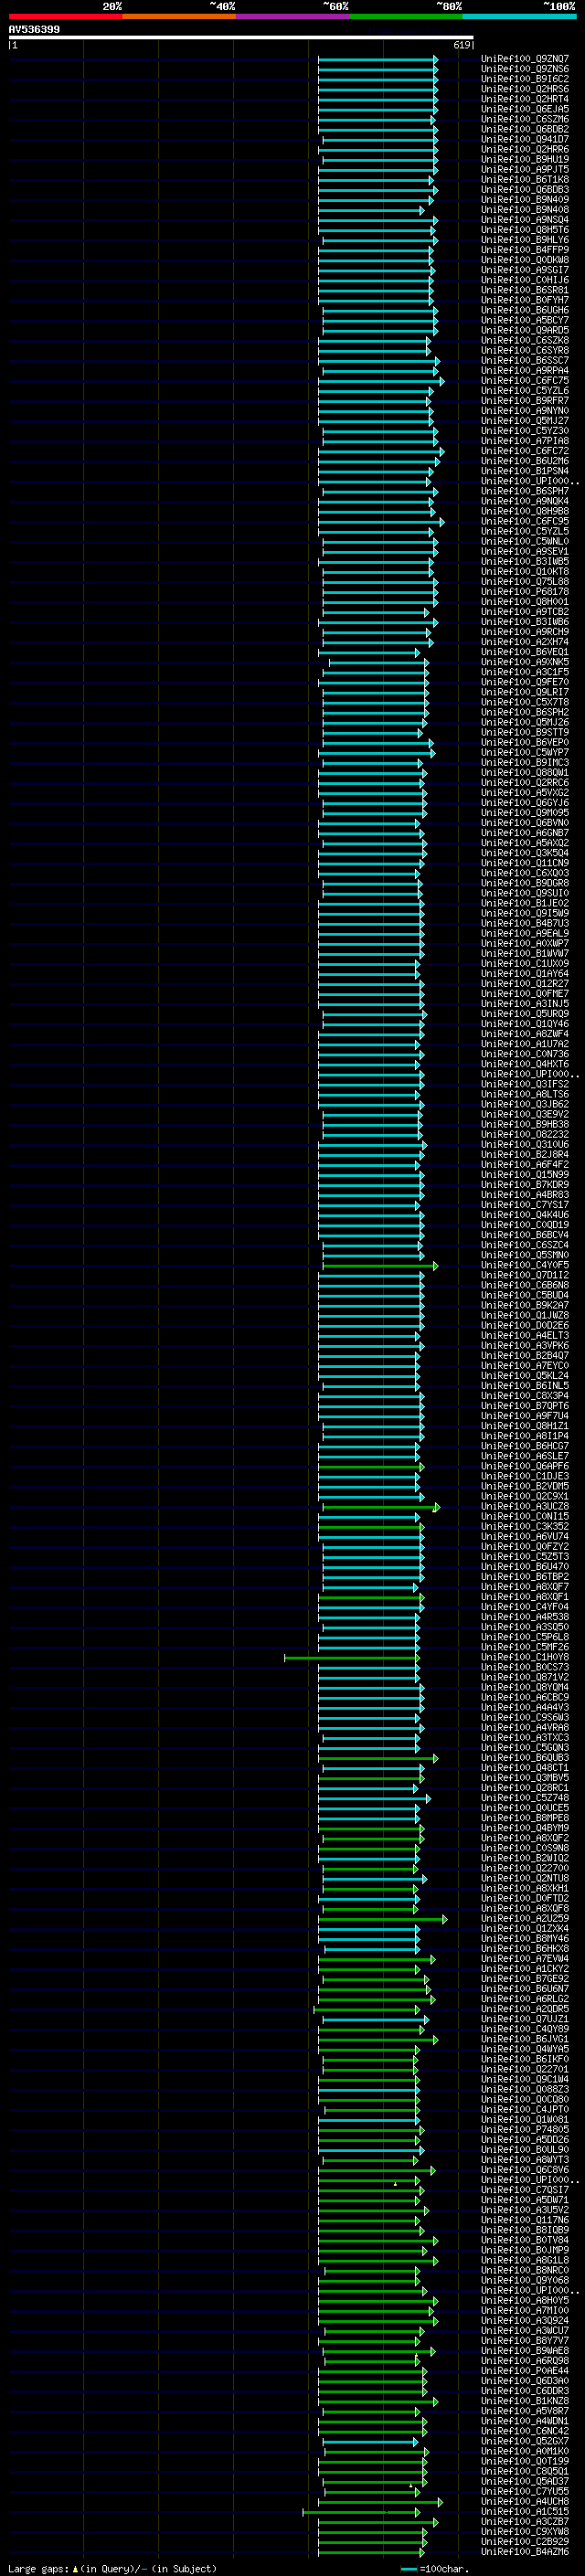
Task: Click the UniRef100_C1H0Y8 entry
Action: [524, 1657]
